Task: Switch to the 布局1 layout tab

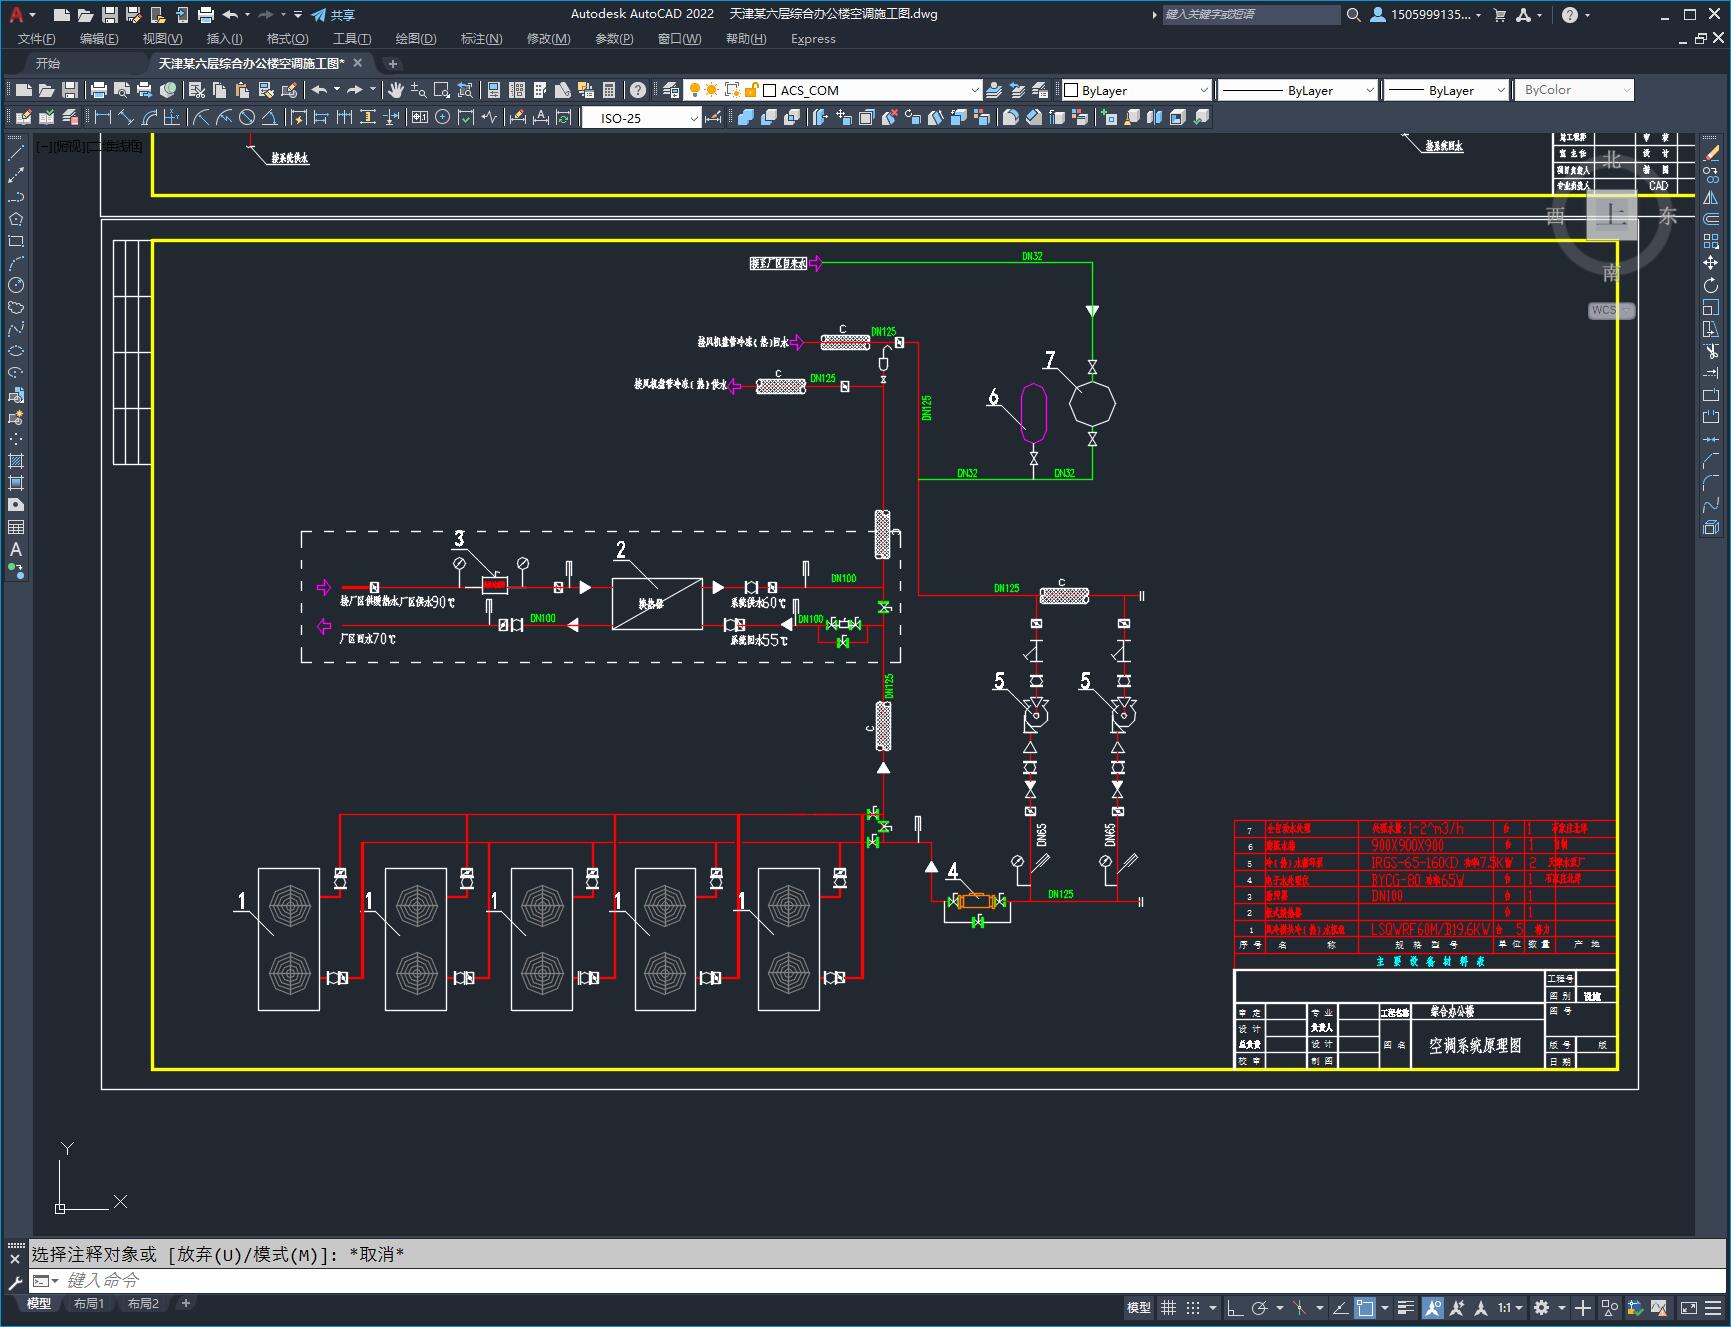Action: click(89, 1303)
